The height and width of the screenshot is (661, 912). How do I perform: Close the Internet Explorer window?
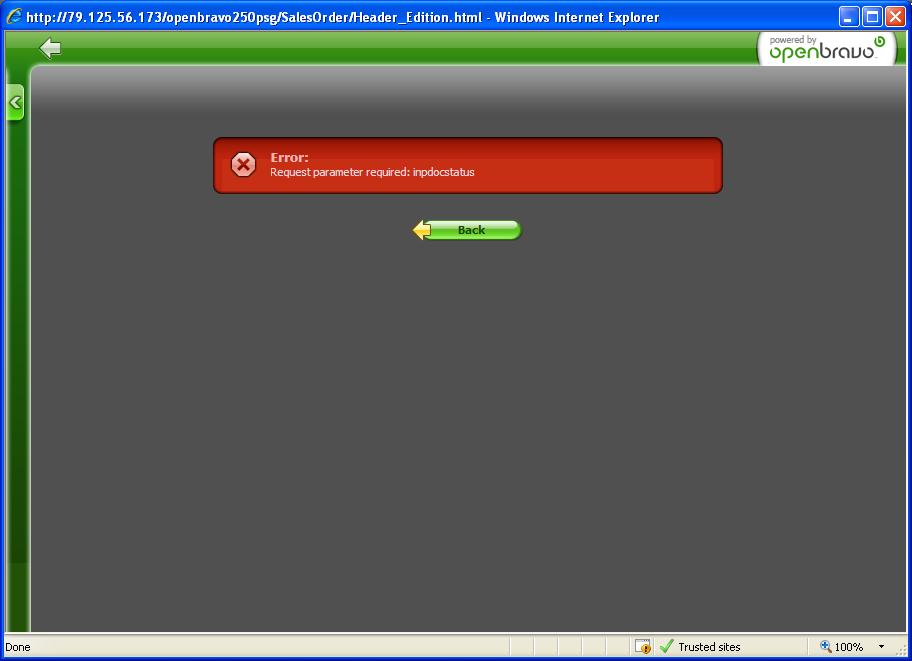coord(895,17)
